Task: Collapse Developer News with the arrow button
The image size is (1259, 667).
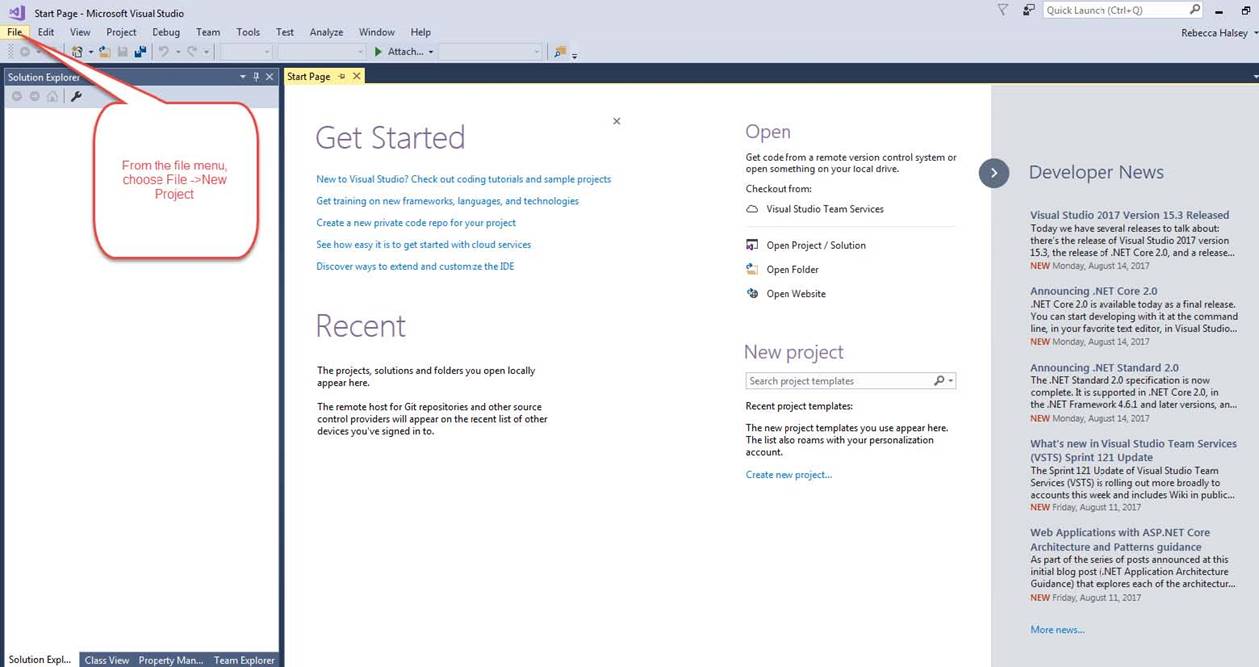Action: point(993,173)
